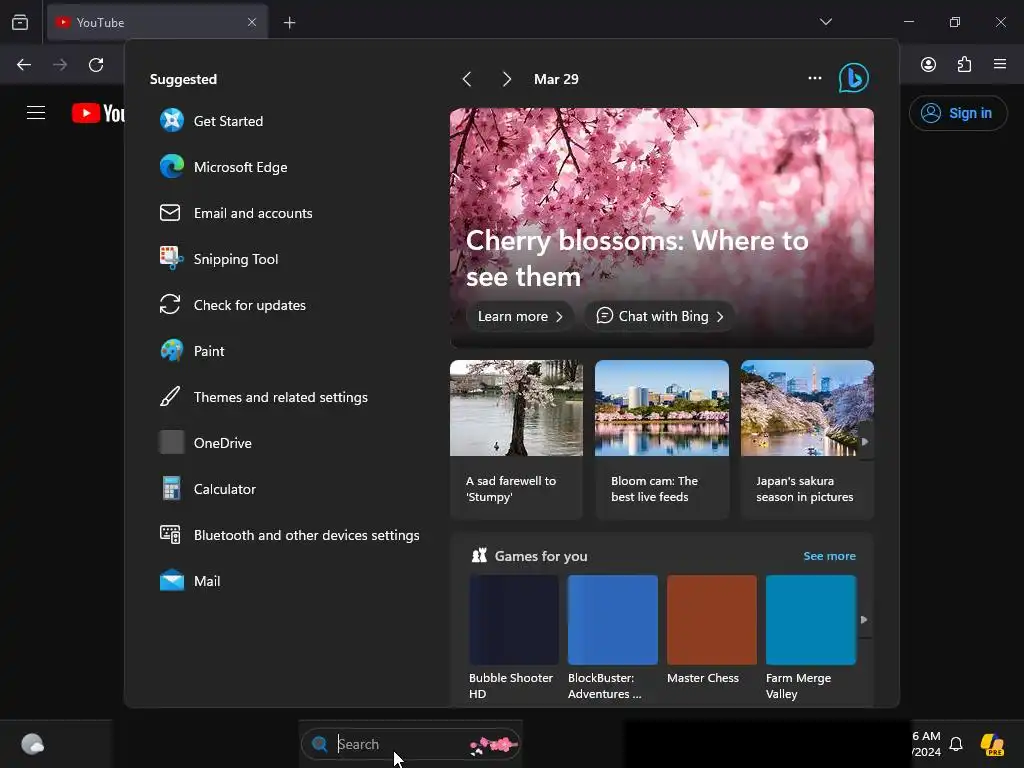Open the BlockBuster: Adventures game
This screenshot has height=768, width=1024.
(x=613, y=637)
